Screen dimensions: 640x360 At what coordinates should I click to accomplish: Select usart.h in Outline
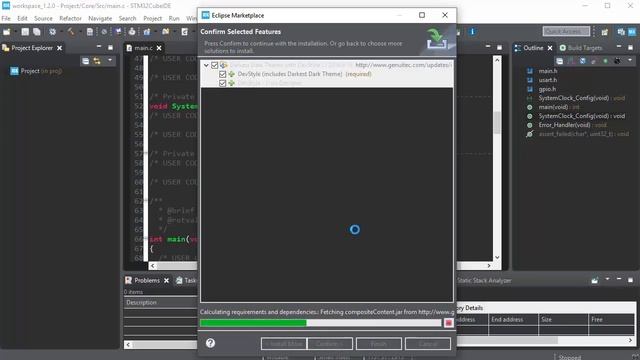(548, 80)
